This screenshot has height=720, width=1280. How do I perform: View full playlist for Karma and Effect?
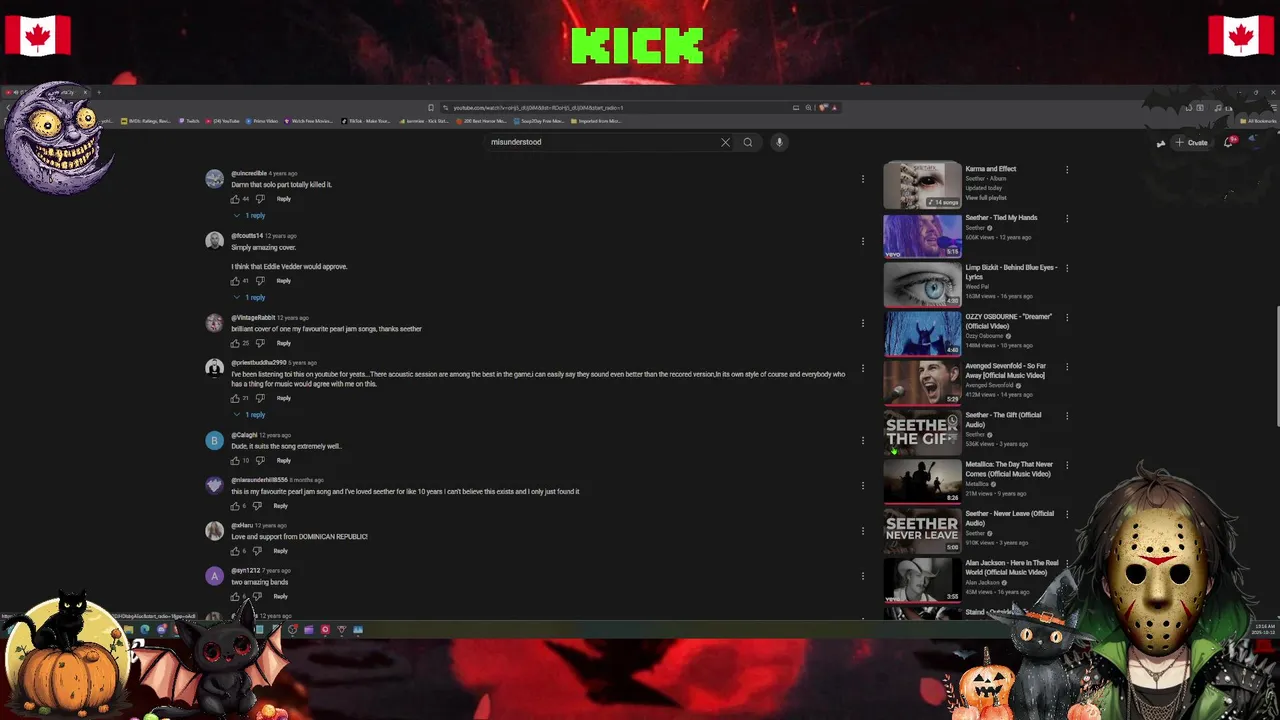coord(986,198)
